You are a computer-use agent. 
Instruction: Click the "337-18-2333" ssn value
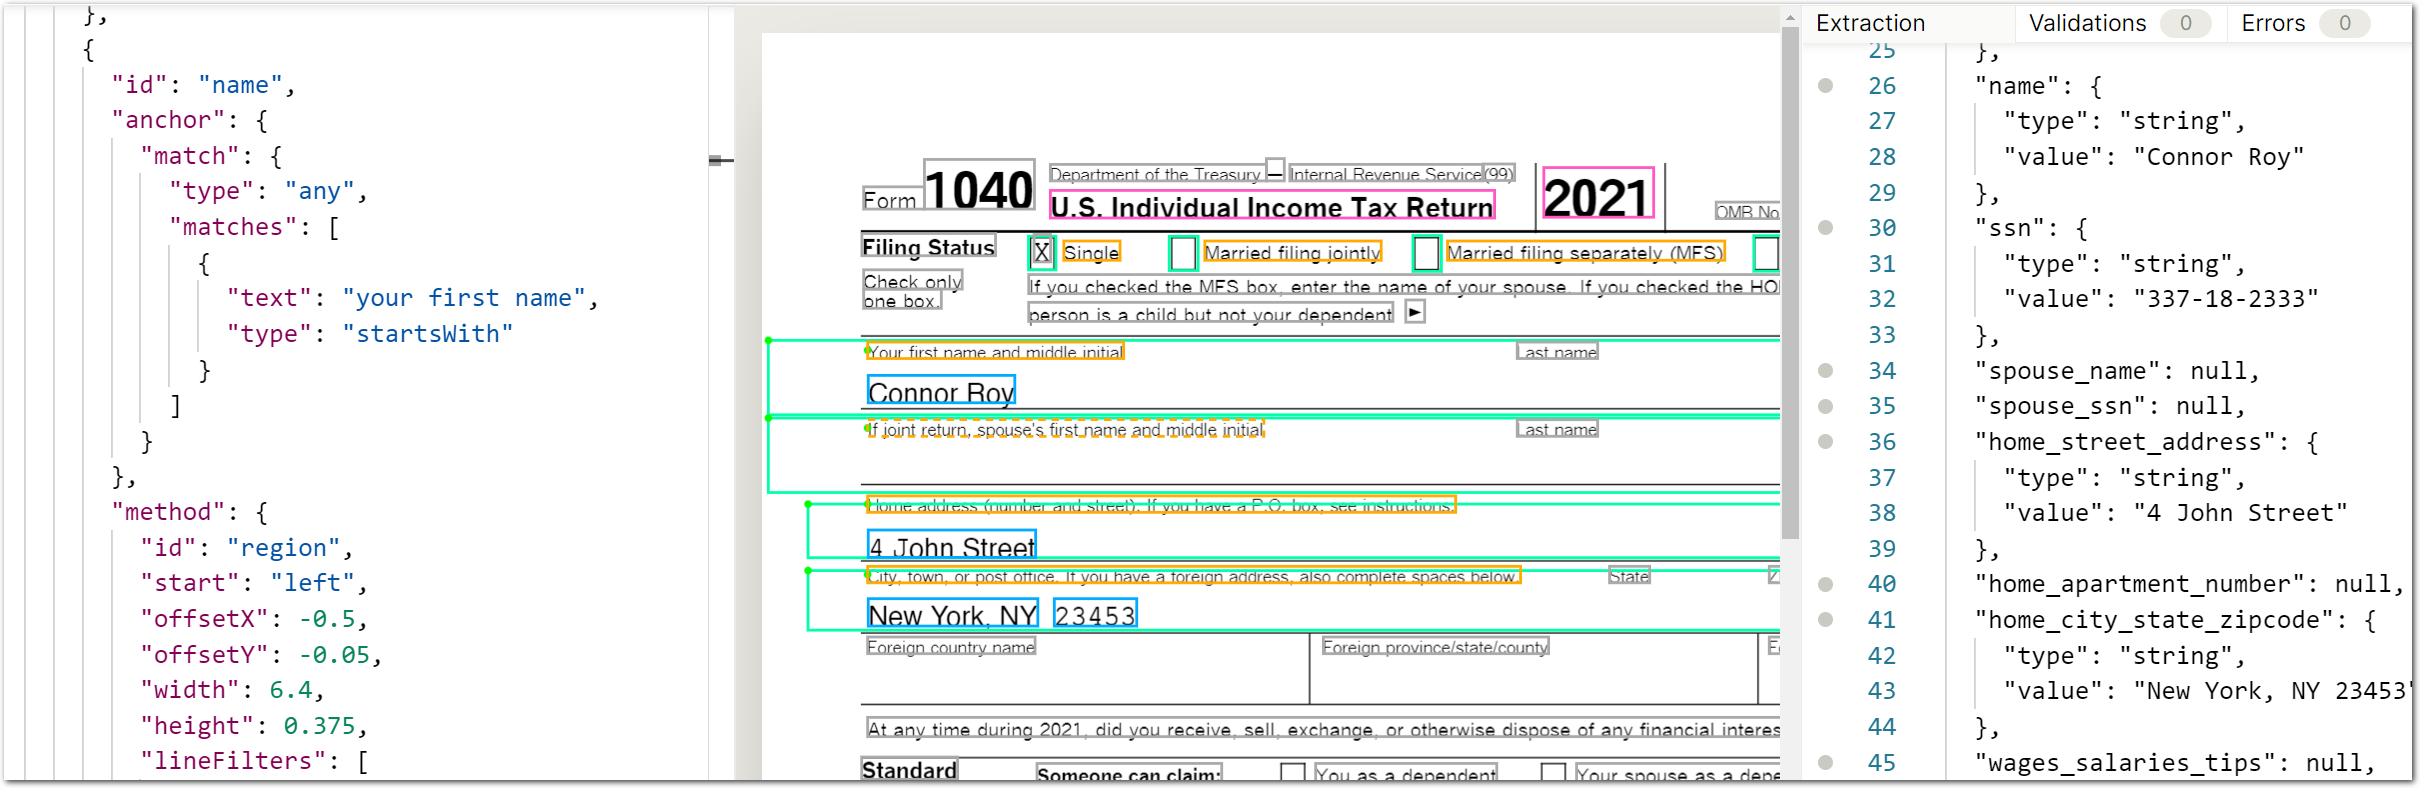[2225, 299]
